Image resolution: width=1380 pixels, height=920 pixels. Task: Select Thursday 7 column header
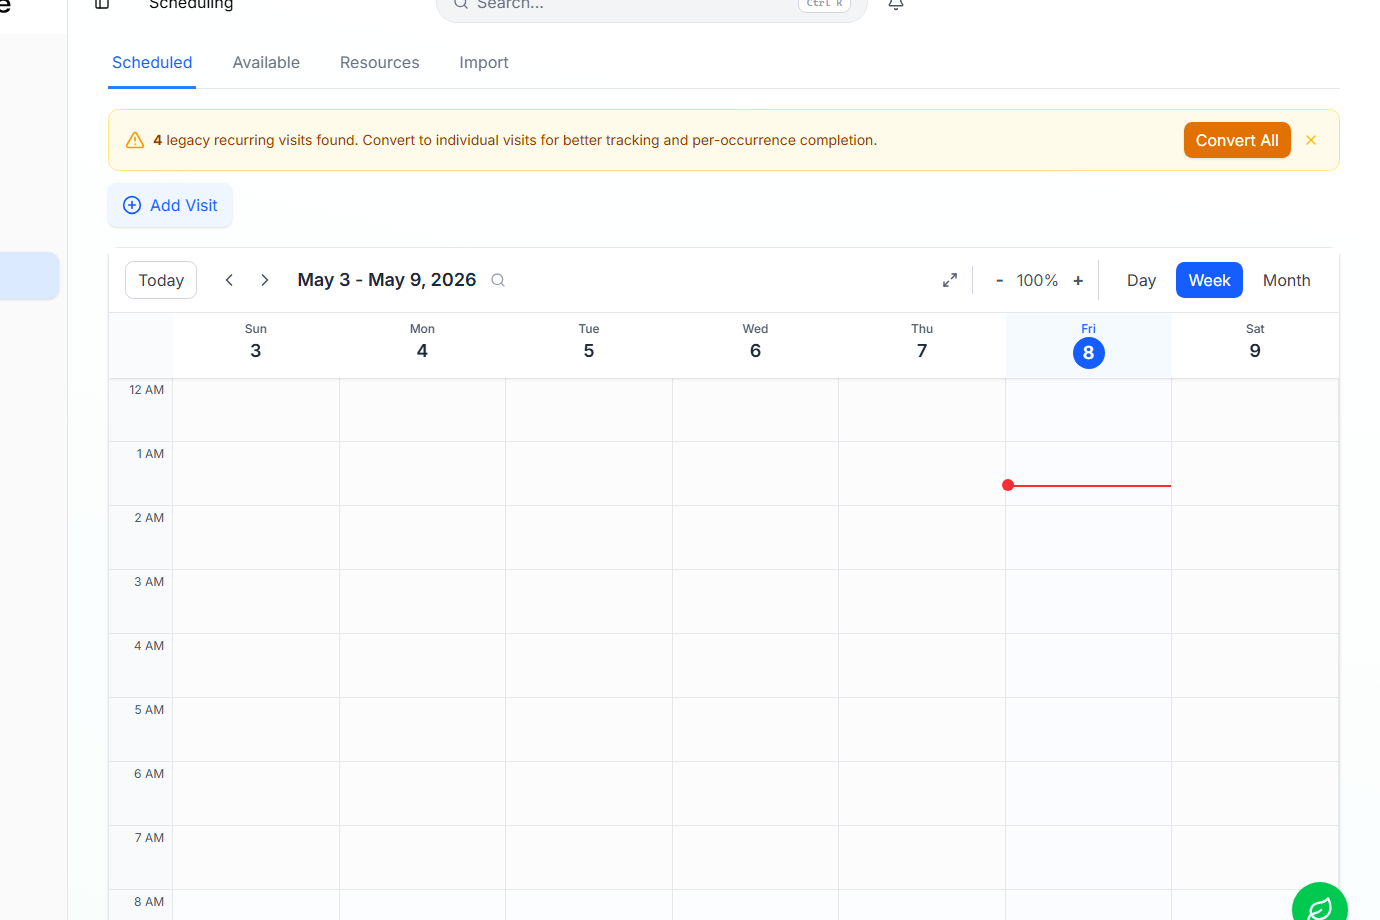point(922,343)
